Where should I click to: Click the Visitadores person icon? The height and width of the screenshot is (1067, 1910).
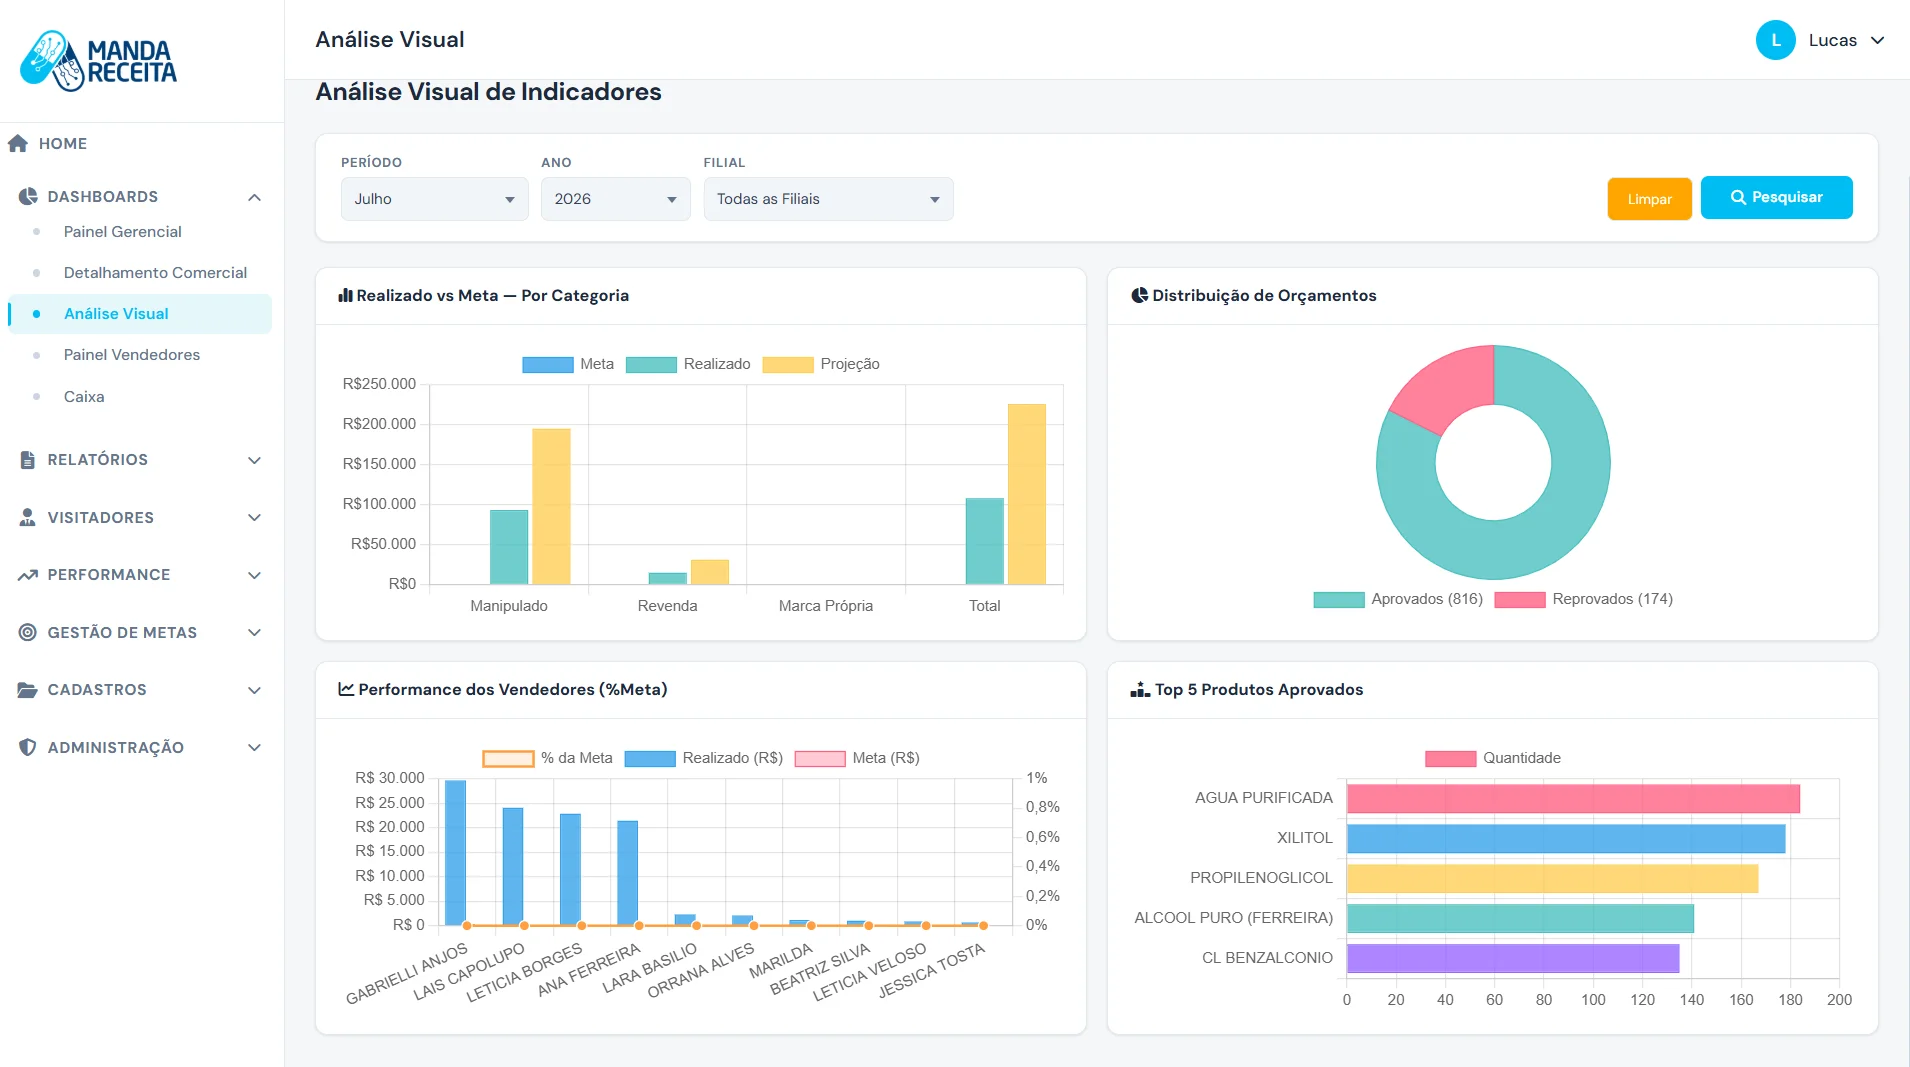click(x=28, y=517)
